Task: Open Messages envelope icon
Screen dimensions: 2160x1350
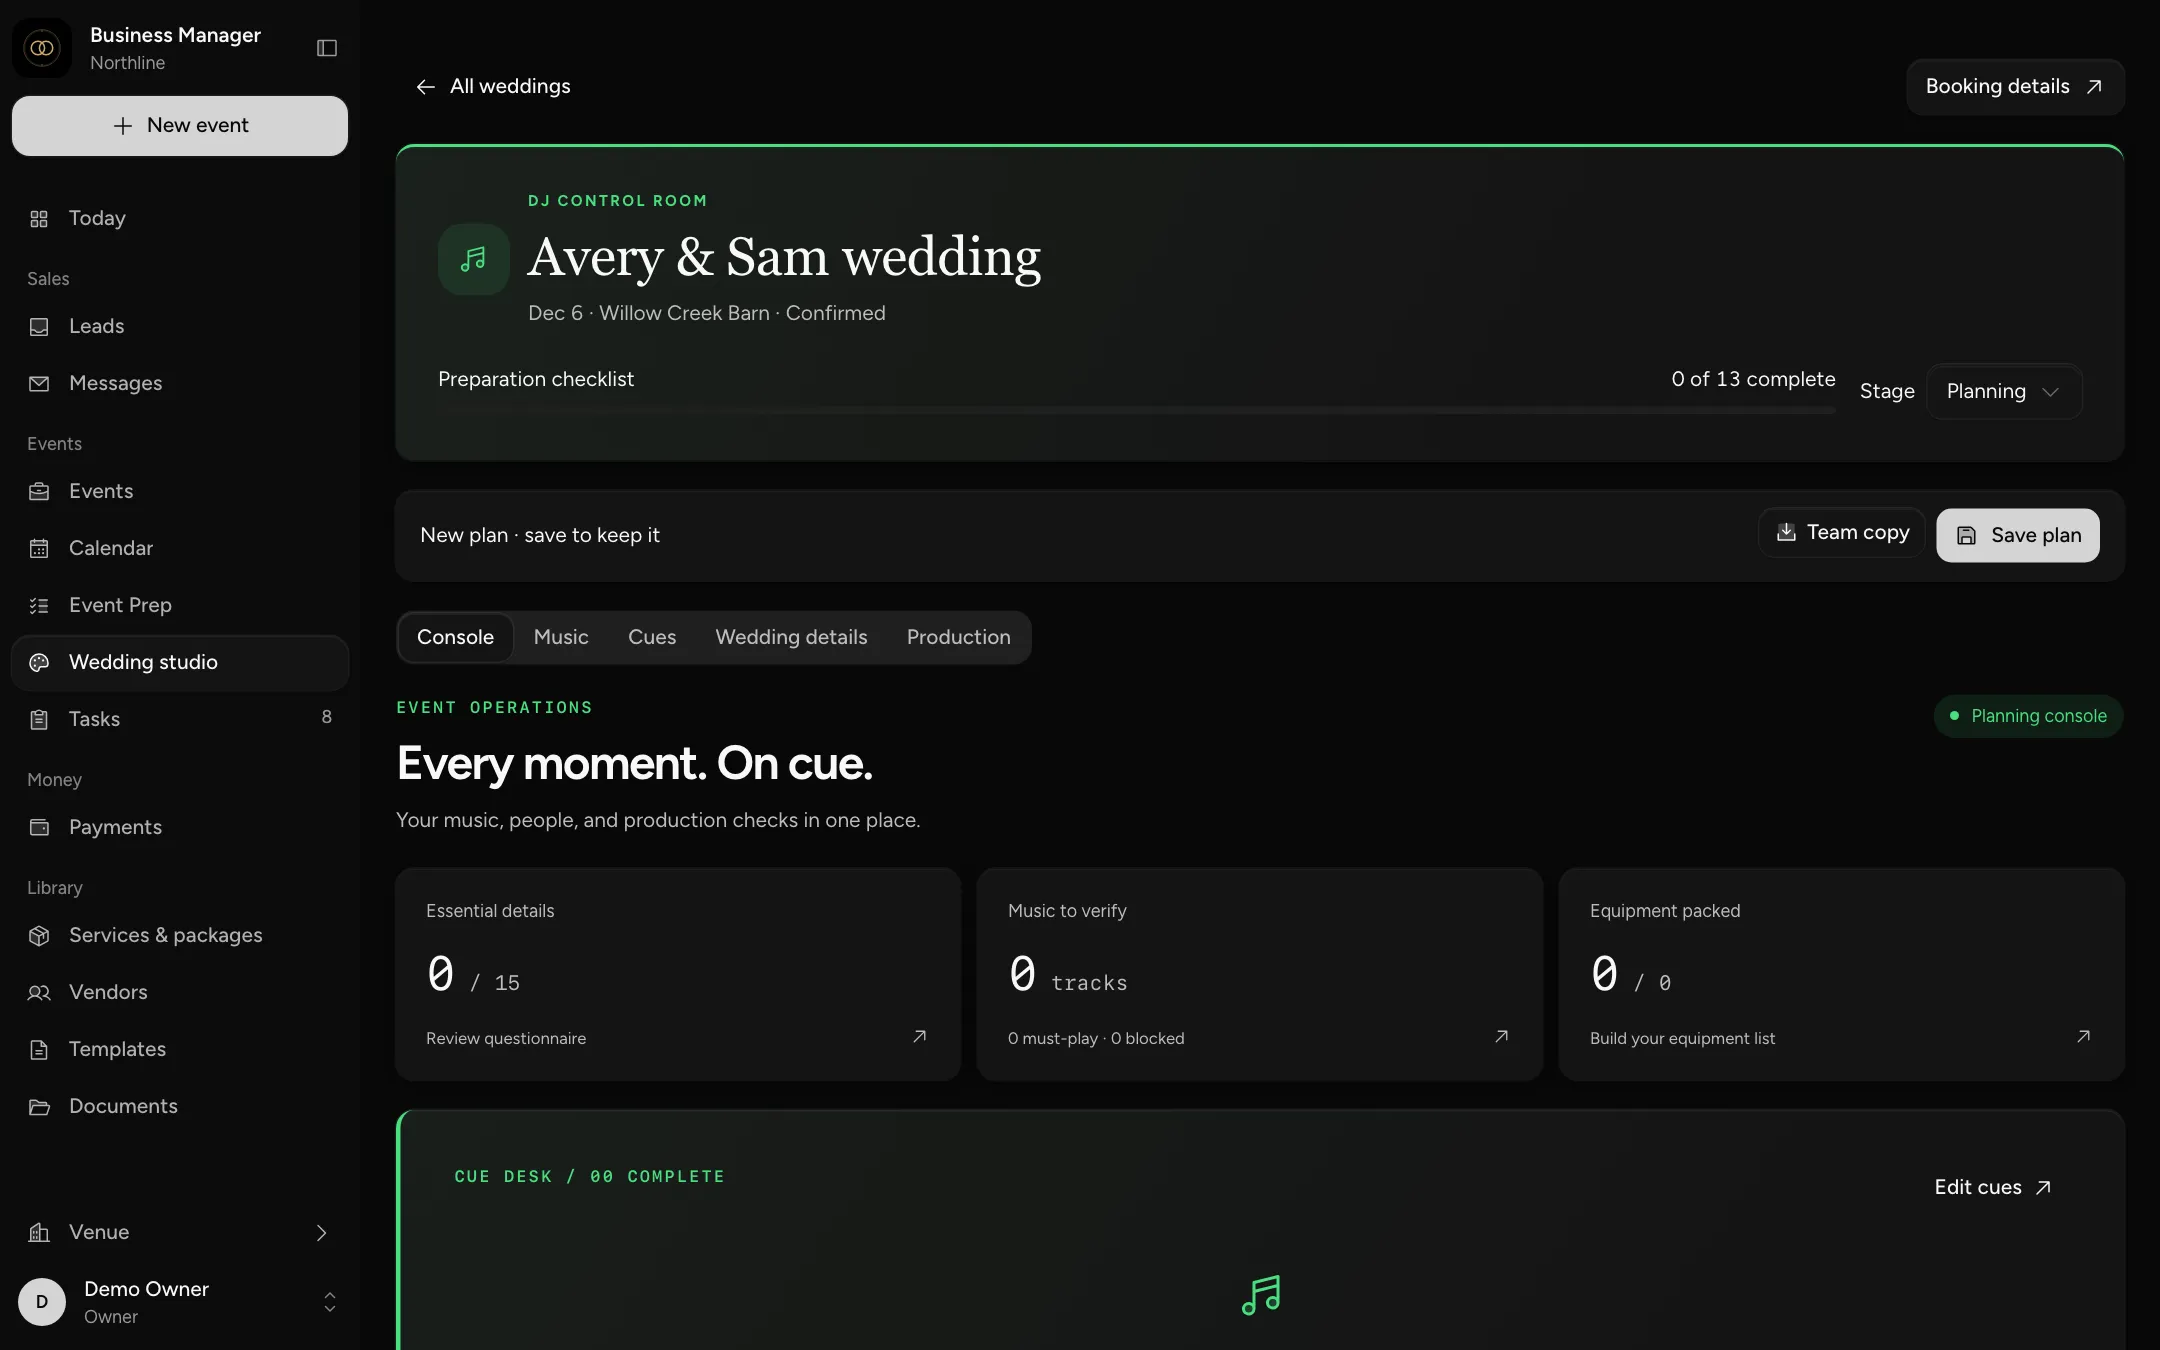Action: click(x=39, y=384)
